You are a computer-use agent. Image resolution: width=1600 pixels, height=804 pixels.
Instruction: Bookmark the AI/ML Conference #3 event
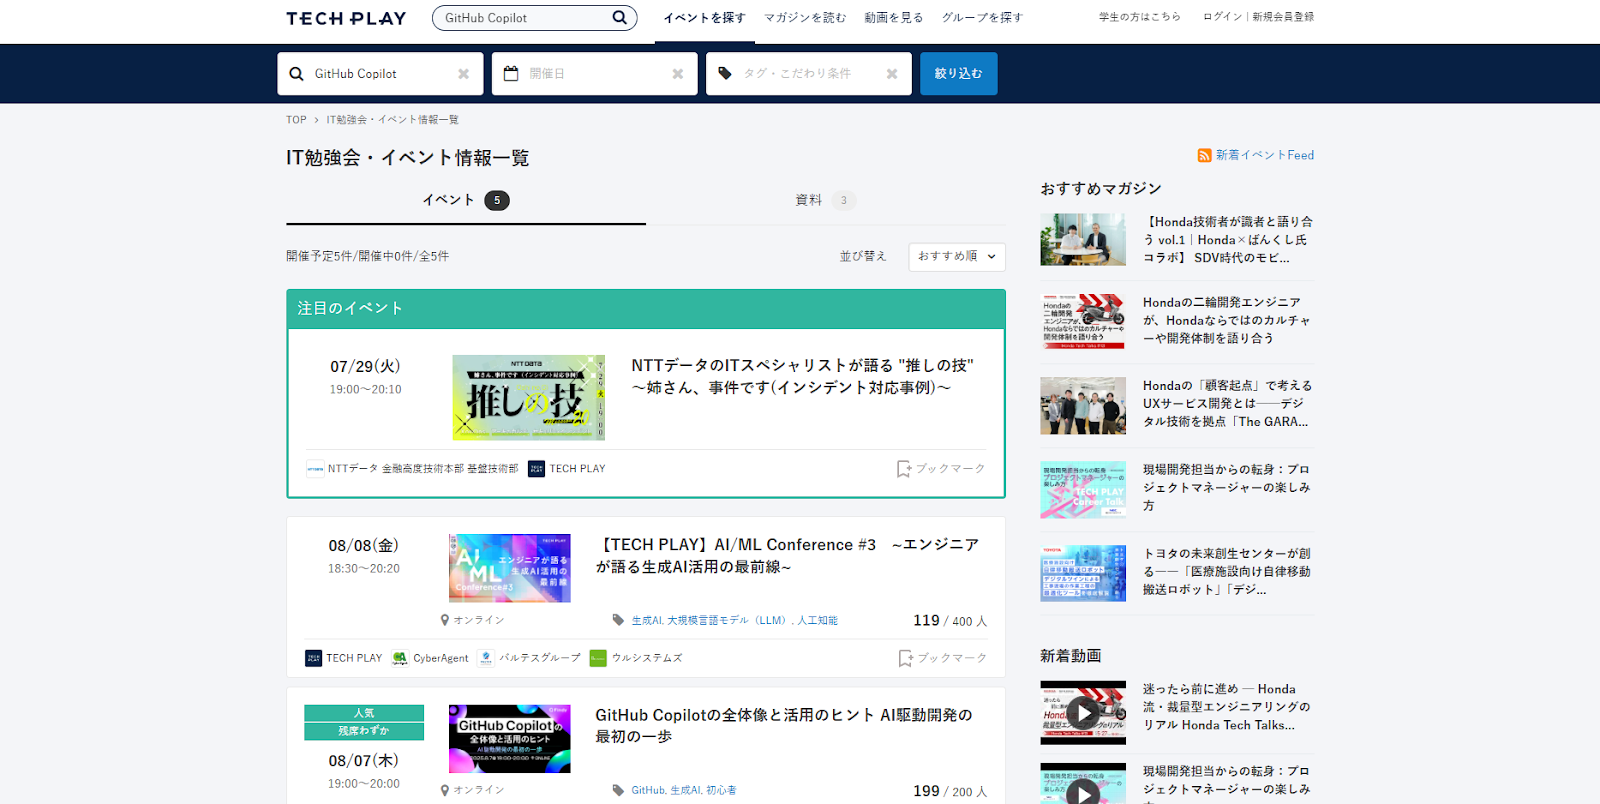point(942,658)
